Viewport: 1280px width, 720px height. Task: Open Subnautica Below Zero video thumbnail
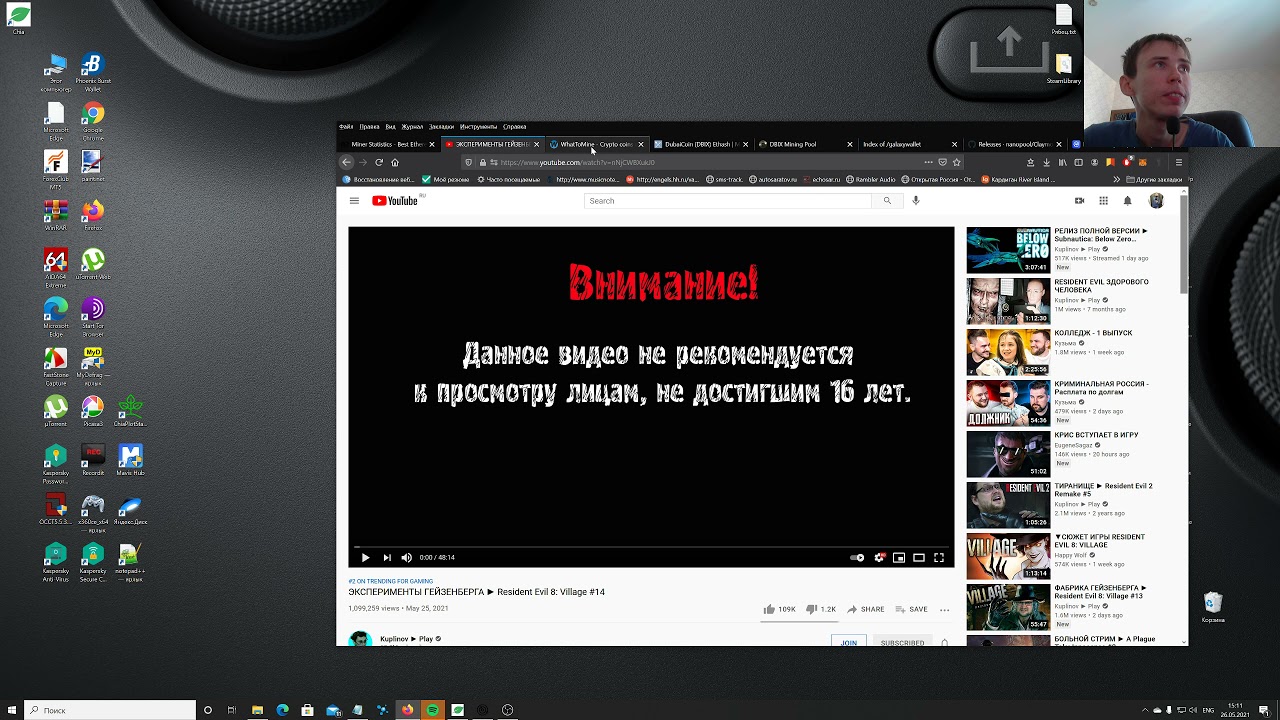1008,250
